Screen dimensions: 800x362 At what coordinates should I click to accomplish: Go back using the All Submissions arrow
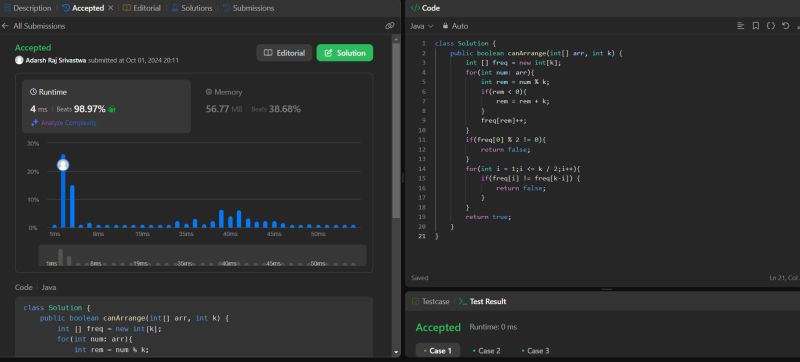tap(5, 25)
